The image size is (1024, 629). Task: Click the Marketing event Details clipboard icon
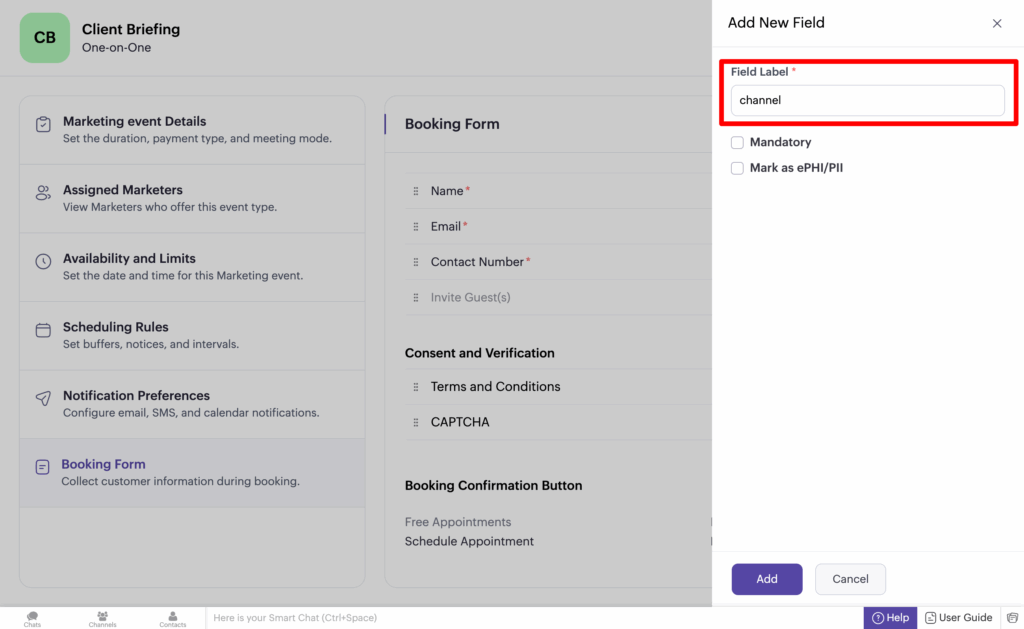(x=43, y=125)
